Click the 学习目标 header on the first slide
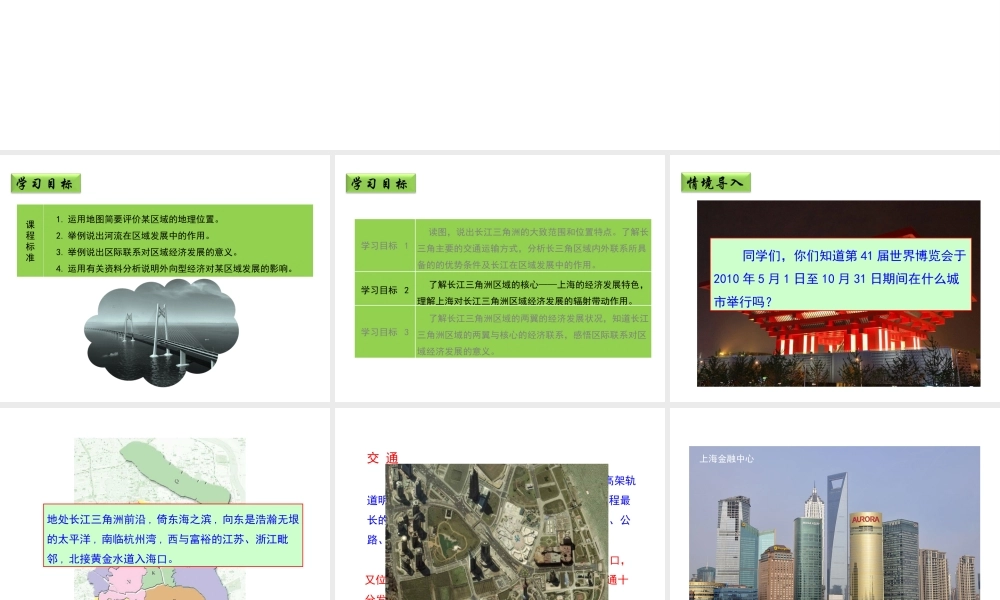Viewport: 1000px width, 600px height. coord(45,183)
